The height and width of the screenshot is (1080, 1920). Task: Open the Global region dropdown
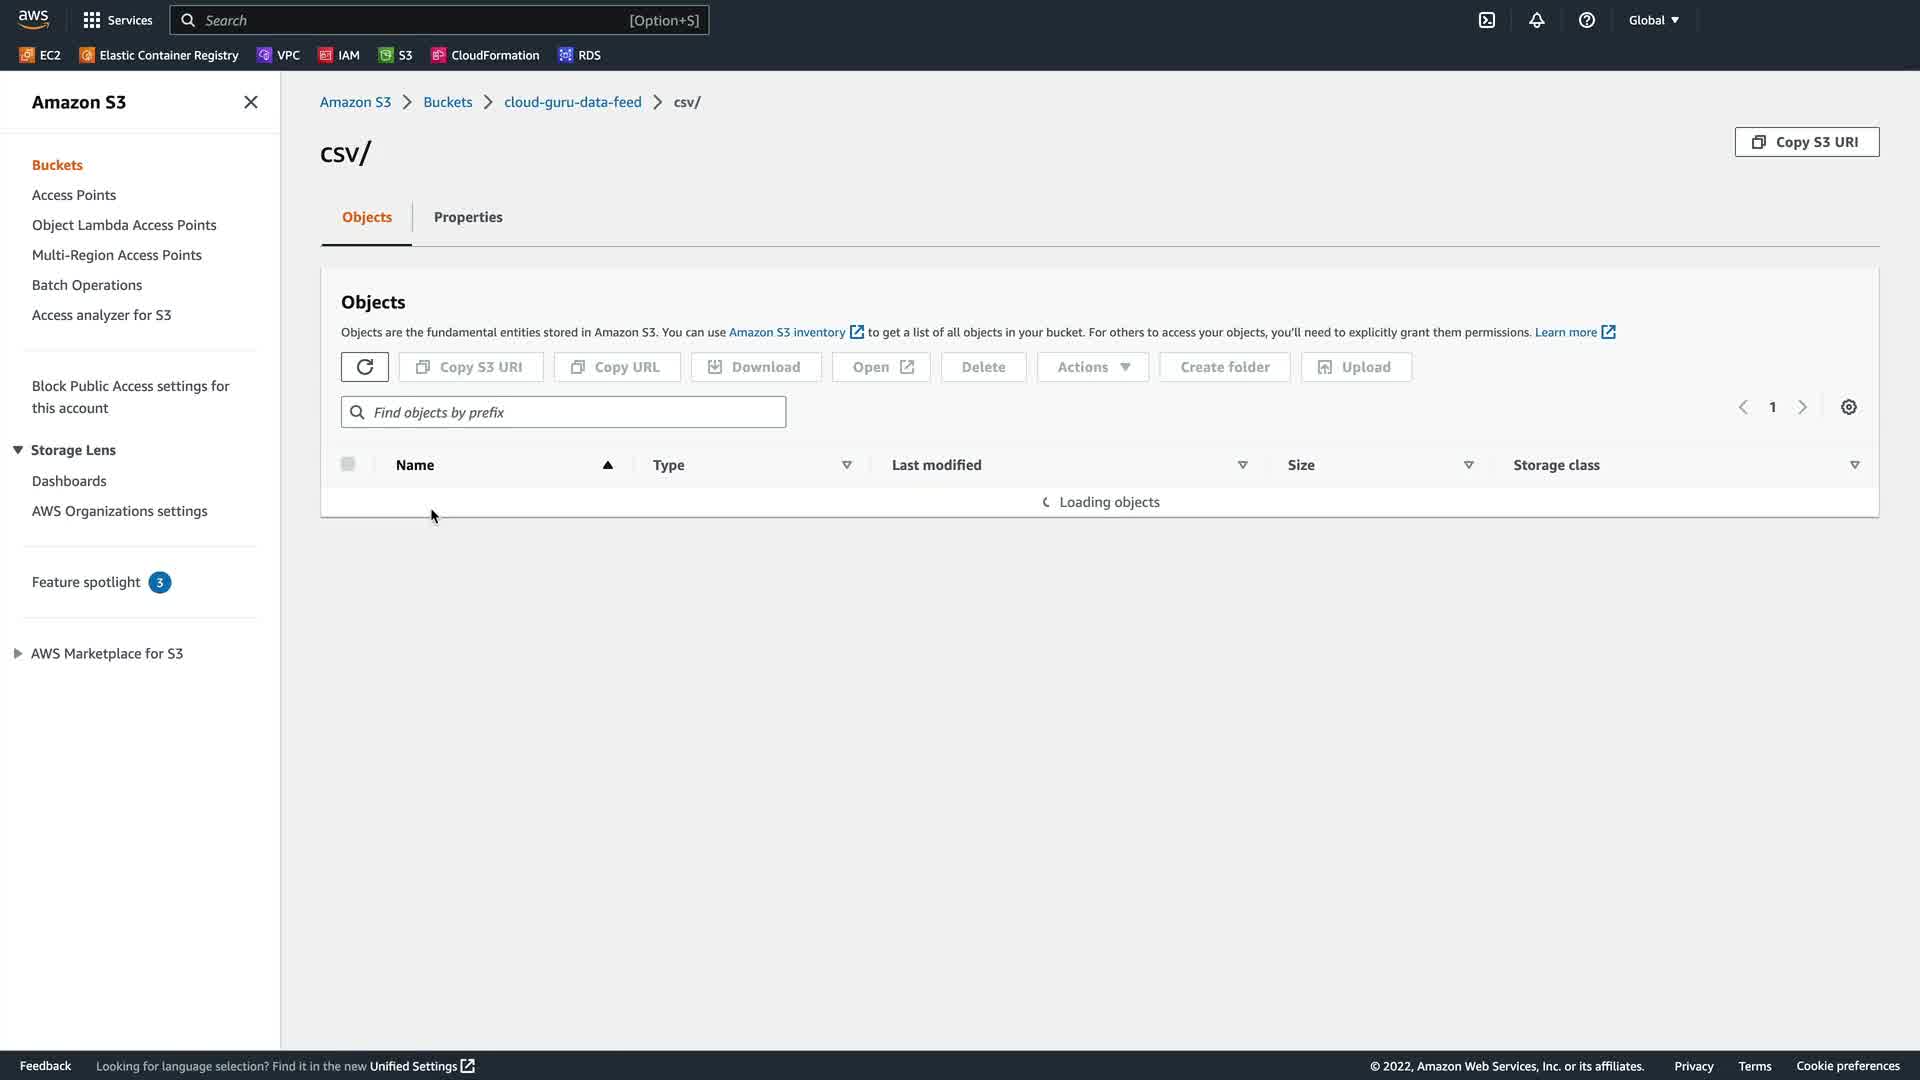click(x=1653, y=20)
